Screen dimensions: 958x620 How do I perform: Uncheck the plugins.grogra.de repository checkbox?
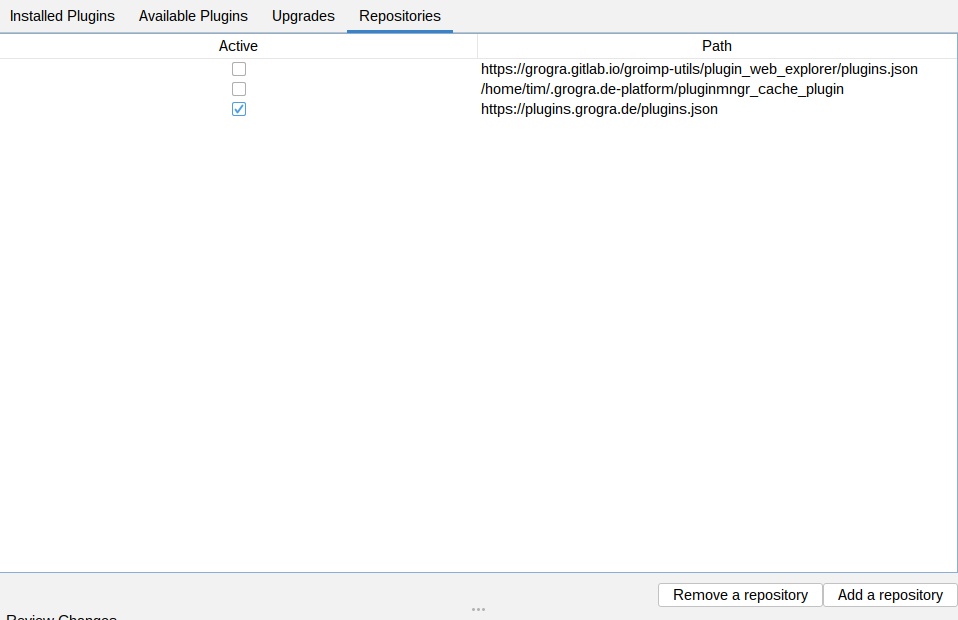coord(239,109)
